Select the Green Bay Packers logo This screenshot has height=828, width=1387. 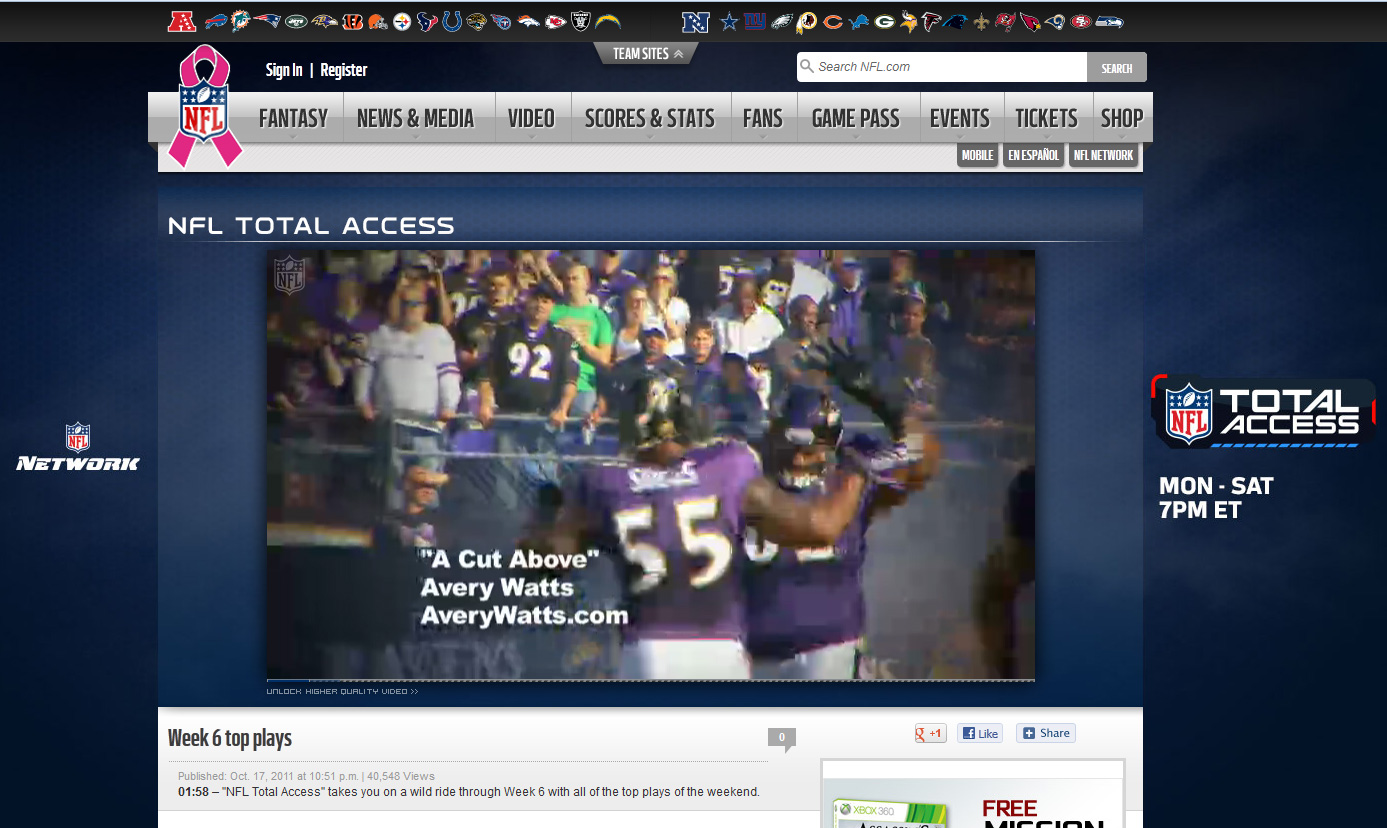coord(884,21)
